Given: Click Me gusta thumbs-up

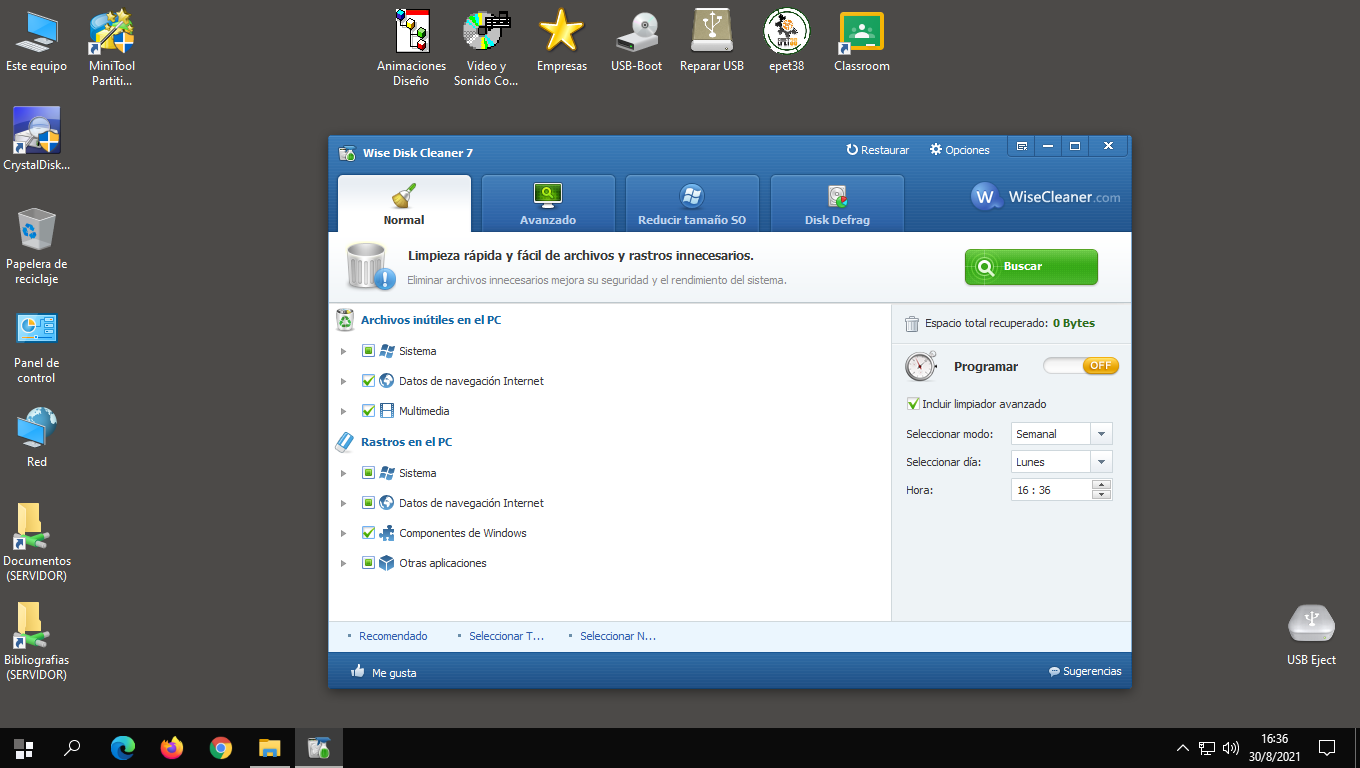Looking at the screenshot, I should pyautogui.click(x=384, y=672).
